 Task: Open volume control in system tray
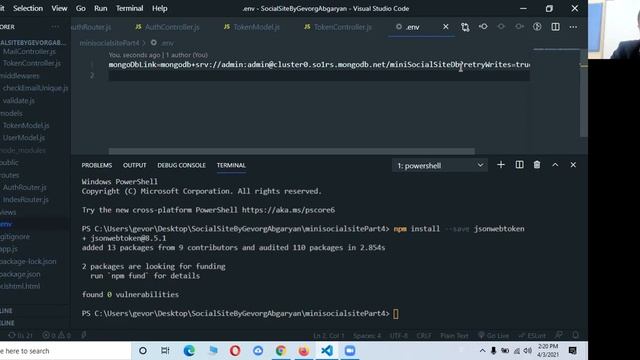[527, 351]
